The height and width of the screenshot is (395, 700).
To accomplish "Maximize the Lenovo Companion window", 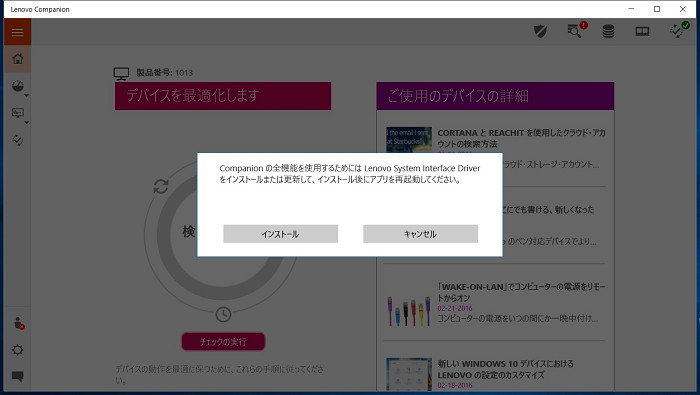I will [657, 9].
